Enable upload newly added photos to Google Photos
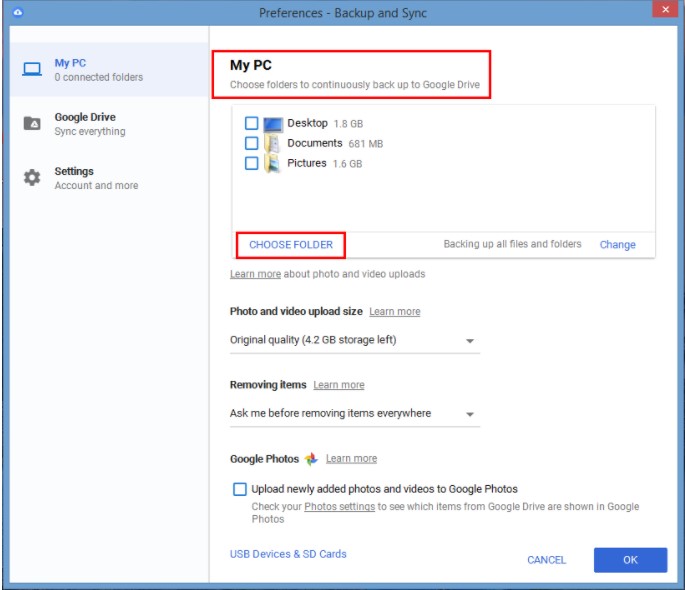The height and width of the screenshot is (590, 685). pos(240,489)
